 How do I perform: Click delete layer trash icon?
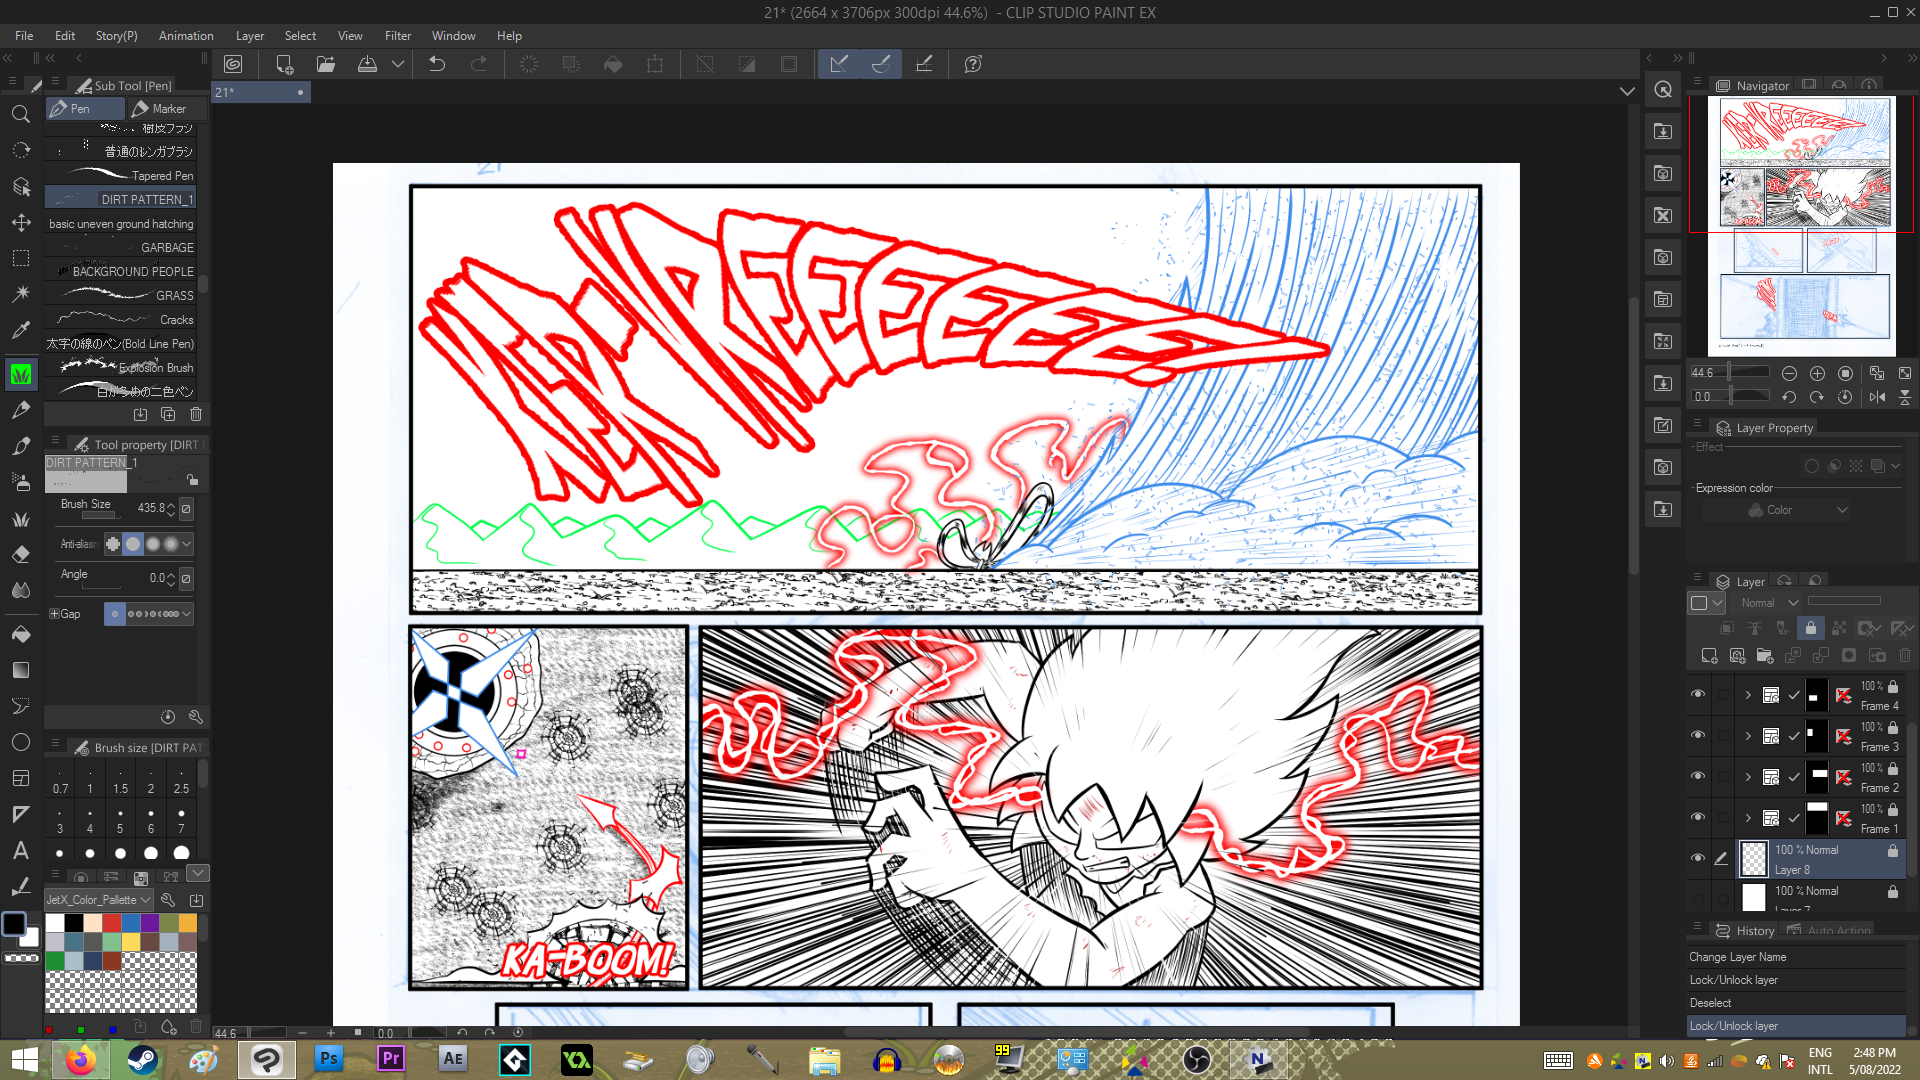(1905, 656)
